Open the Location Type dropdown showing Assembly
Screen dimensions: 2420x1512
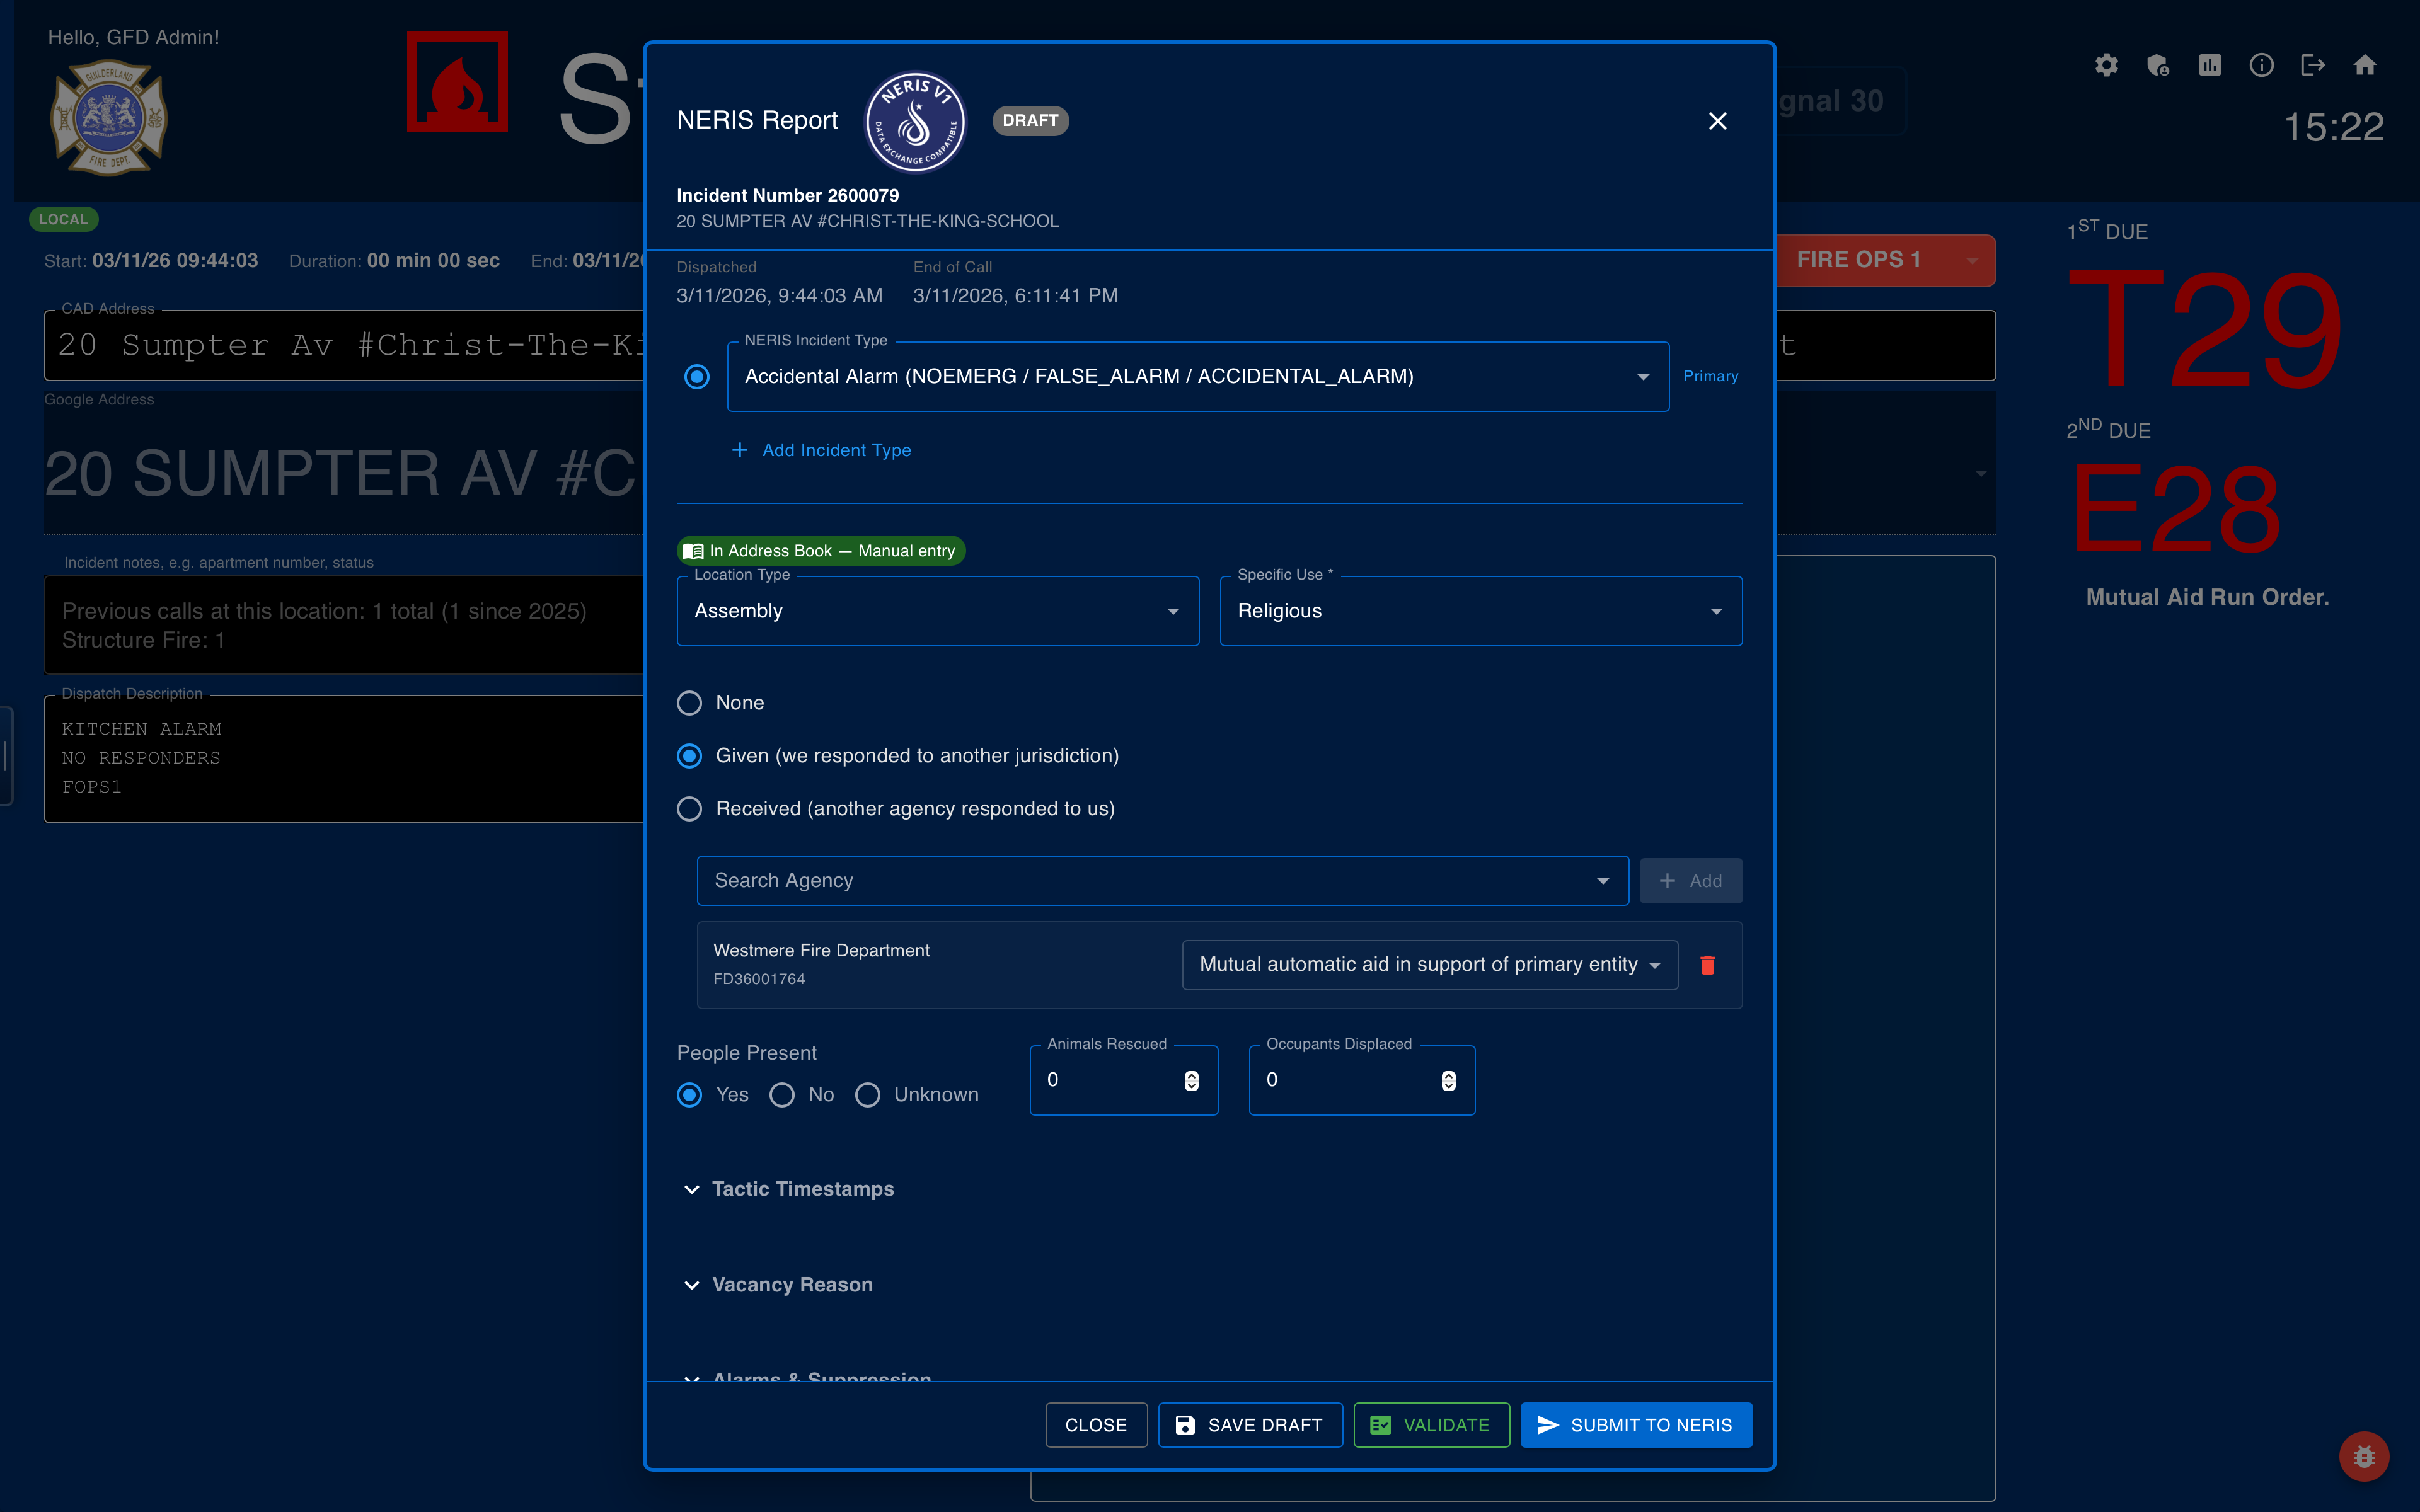[x=938, y=611]
